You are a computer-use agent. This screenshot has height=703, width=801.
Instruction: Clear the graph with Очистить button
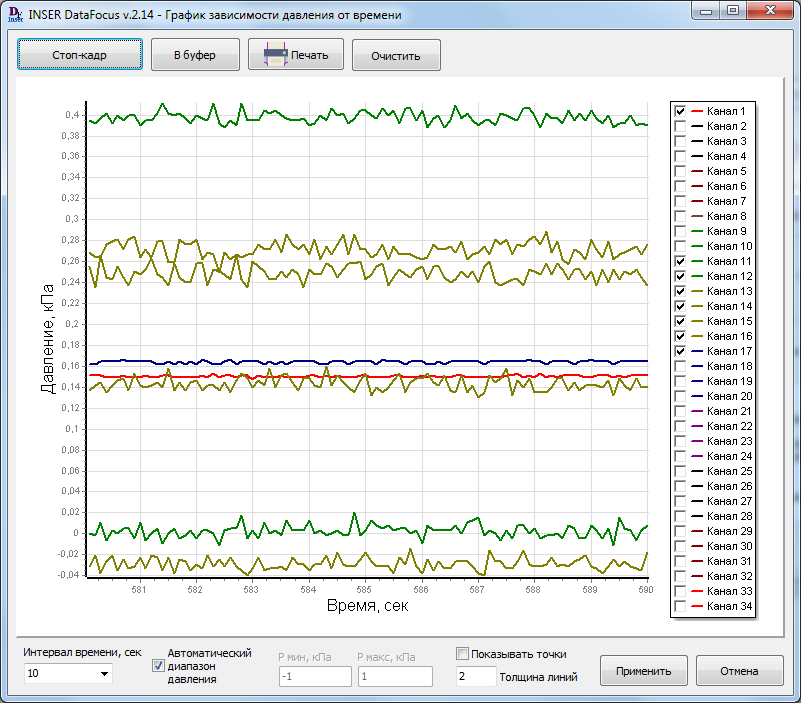(396, 55)
